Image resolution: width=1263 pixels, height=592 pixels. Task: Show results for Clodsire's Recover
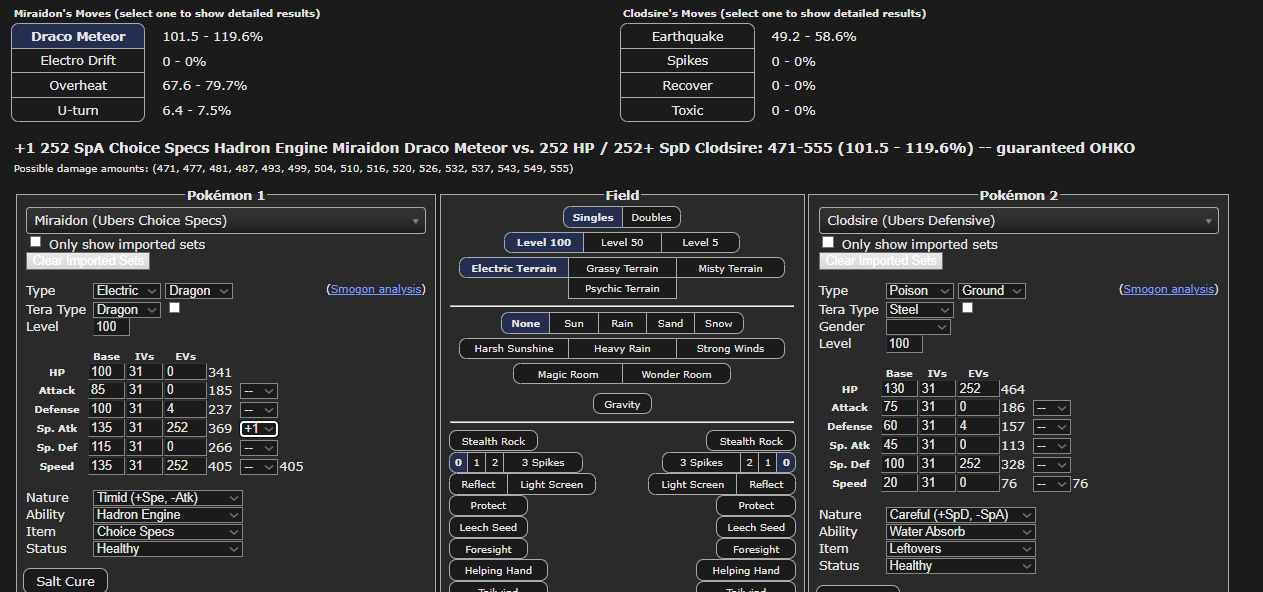[x=688, y=86]
